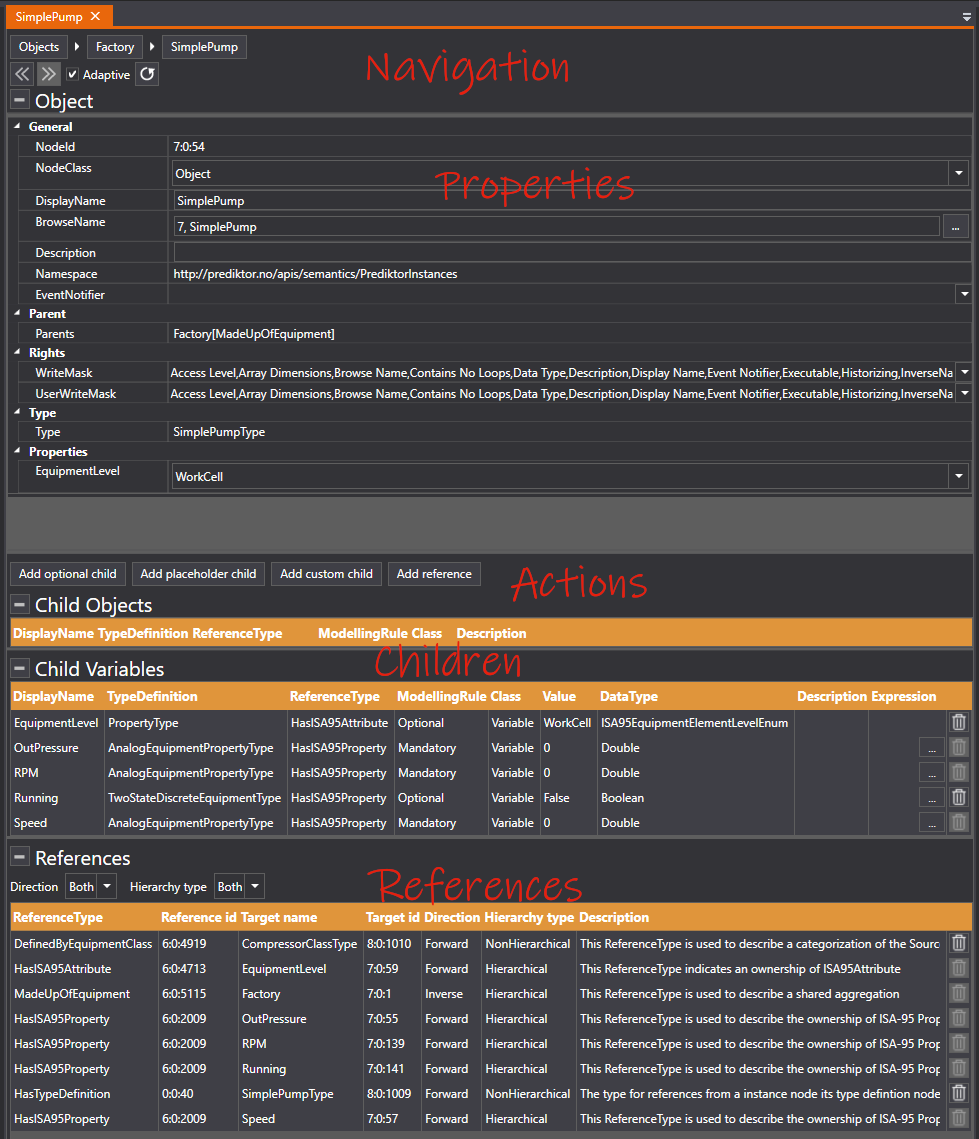Collapse the Child Variables section
The image size is (979, 1139).
coord(19,668)
